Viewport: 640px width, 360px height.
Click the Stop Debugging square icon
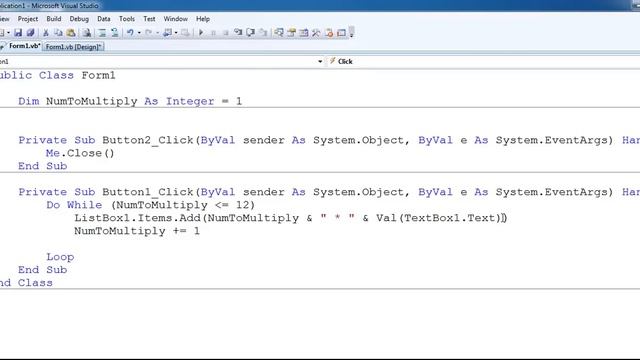(x=226, y=33)
